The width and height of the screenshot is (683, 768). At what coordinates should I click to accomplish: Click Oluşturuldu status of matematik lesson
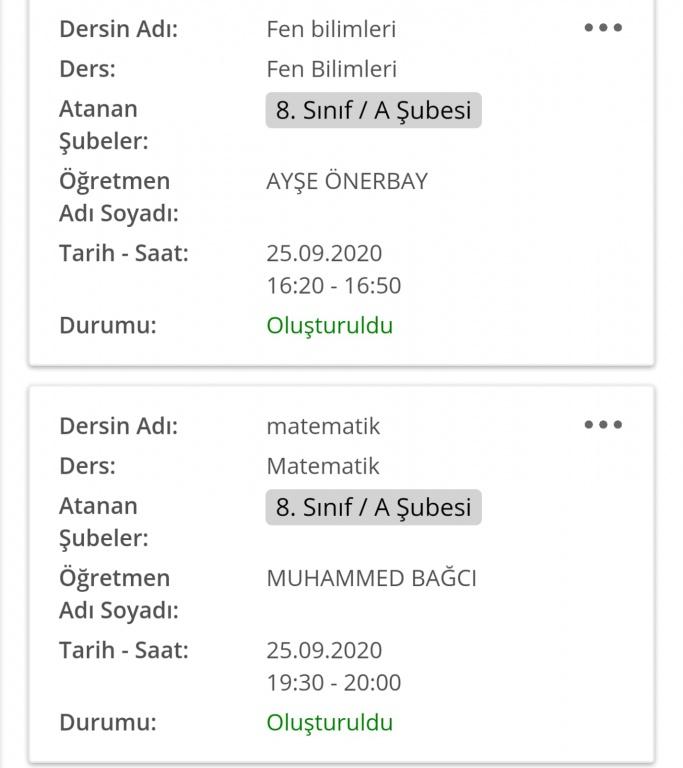click(329, 722)
